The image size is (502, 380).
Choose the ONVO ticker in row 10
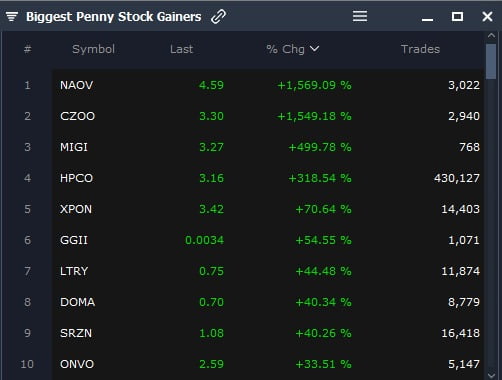[x=77, y=364]
